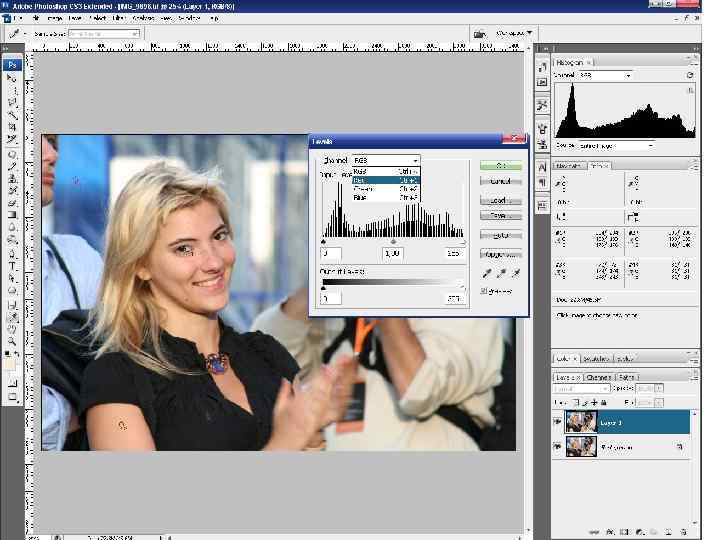Screen dimensions: 720x540
Task: Click the foreground color swatch
Action: pyautogui.click(x=9, y=364)
